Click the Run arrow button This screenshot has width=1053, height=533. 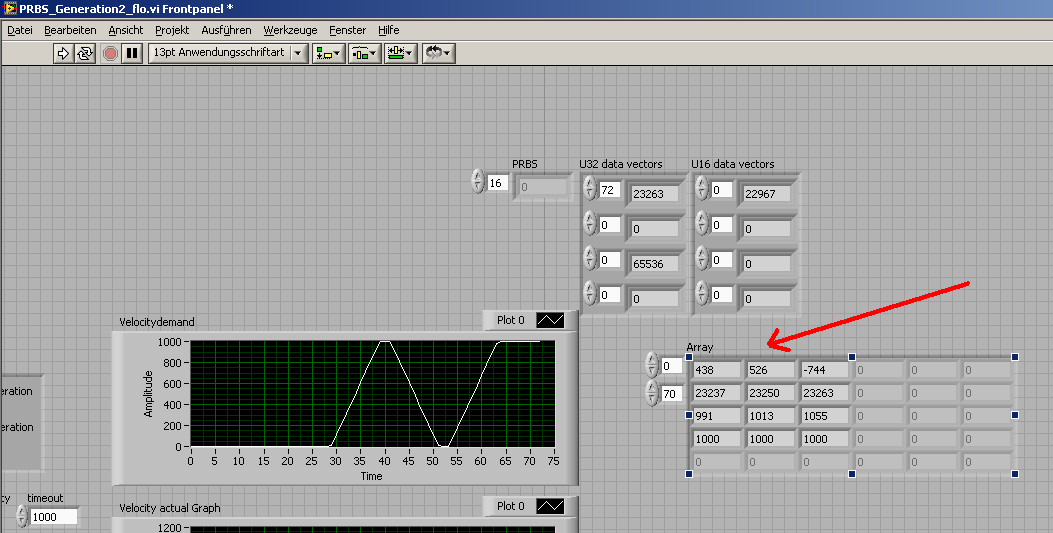coord(63,53)
